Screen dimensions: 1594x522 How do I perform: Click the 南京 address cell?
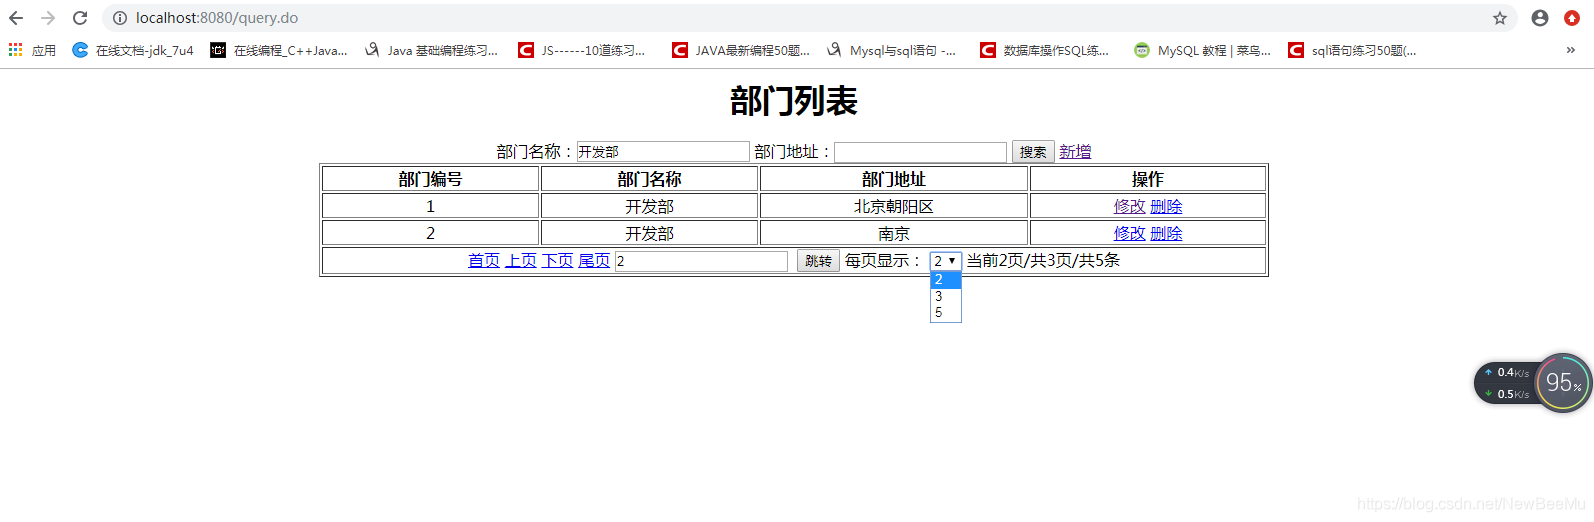pyautogui.click(x=894, y=233)
